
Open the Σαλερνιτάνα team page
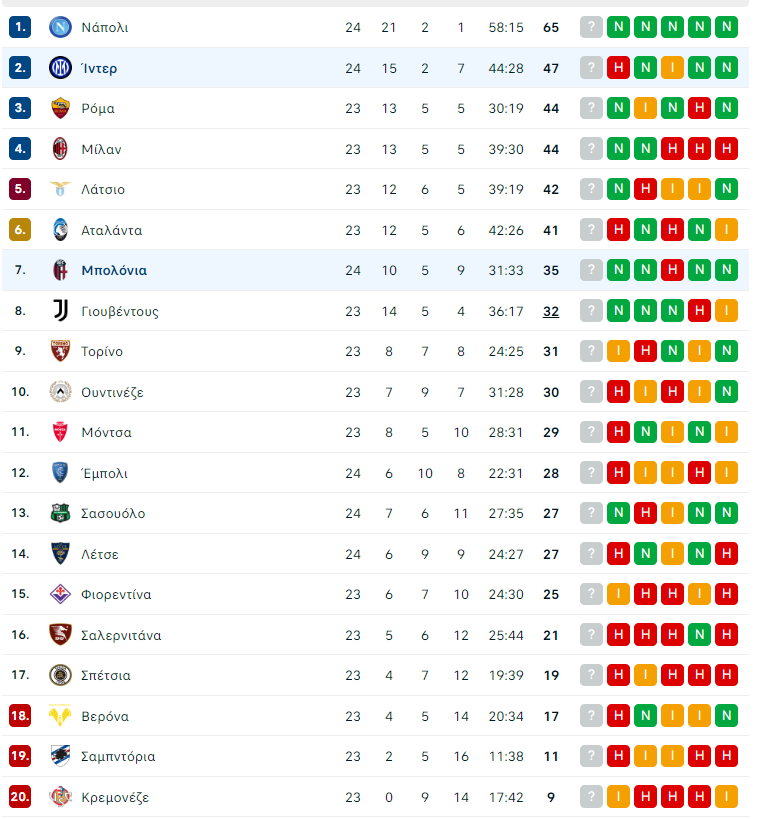[x=121, y=635]
